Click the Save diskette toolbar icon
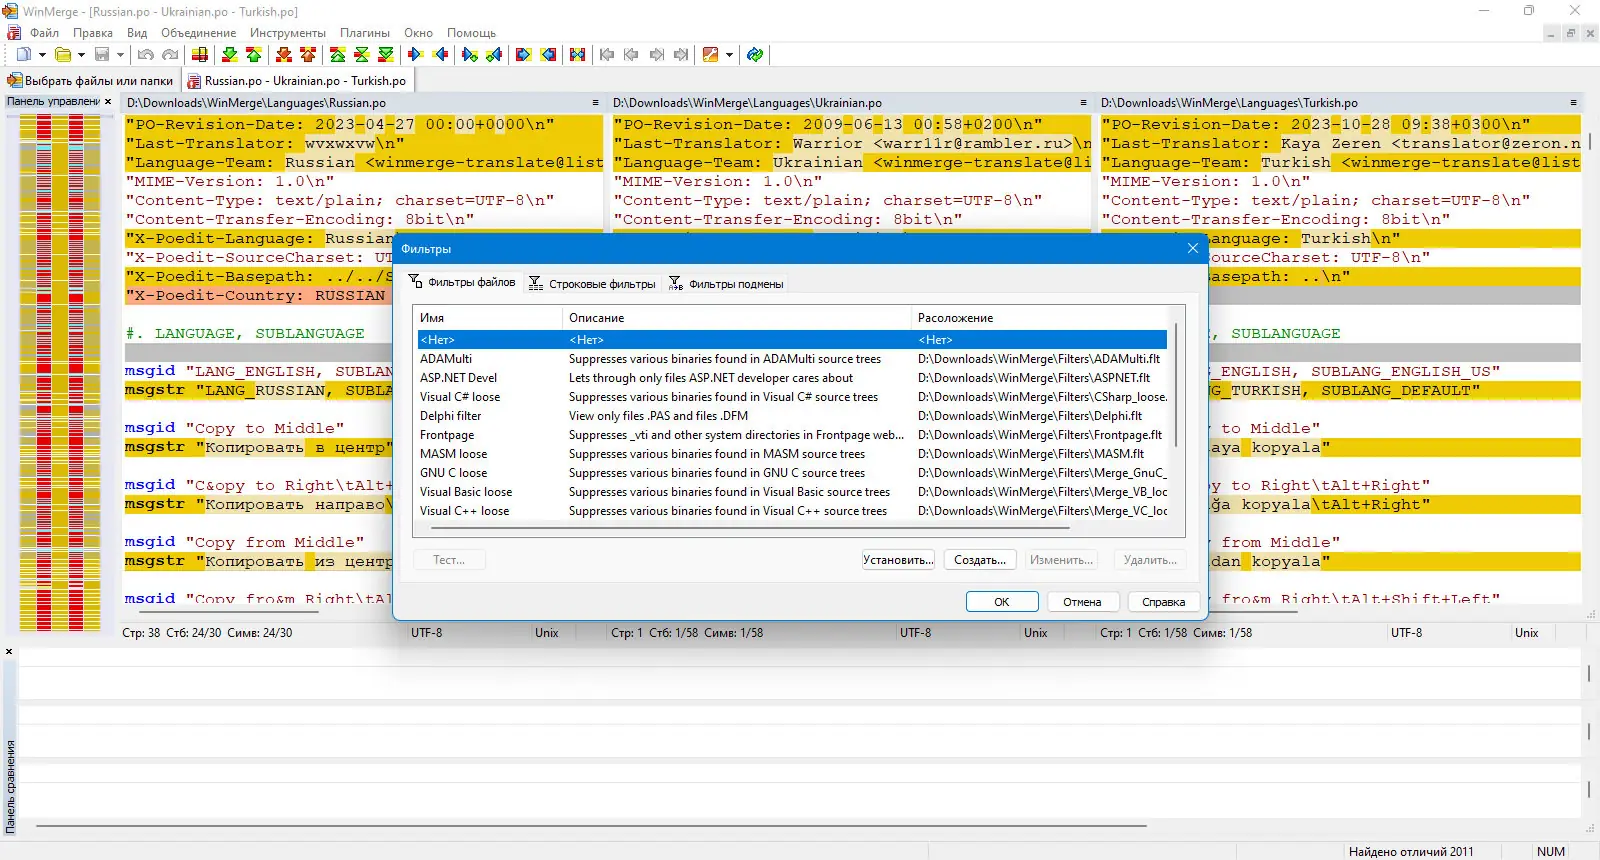Image resolution: width=1600 pixels, height=860 pixels. (102, 55)
